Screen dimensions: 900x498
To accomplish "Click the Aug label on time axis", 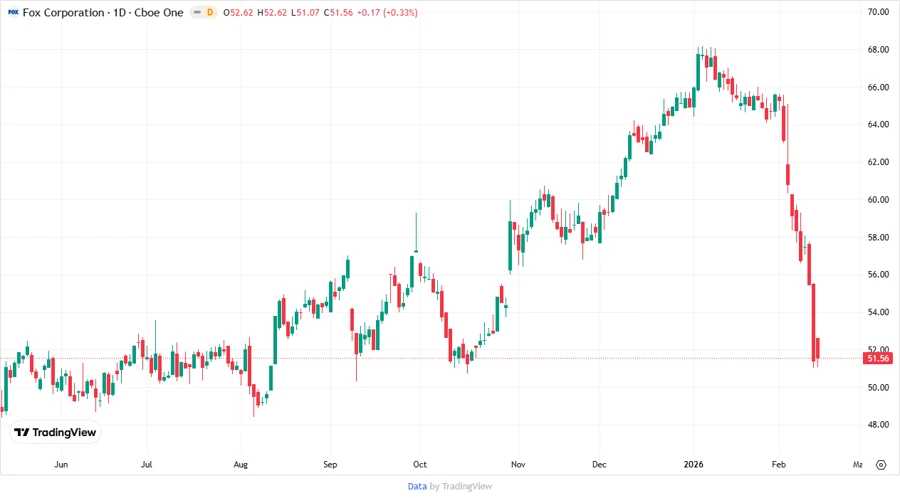I will pos(240,465).
